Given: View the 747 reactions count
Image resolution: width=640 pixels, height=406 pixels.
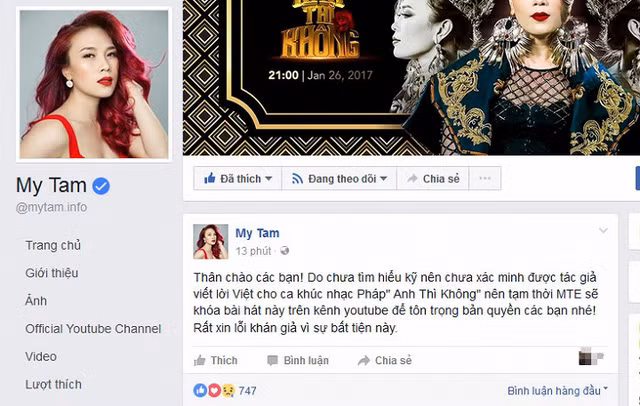Looking at the screenshot, I should click(247, 391).
